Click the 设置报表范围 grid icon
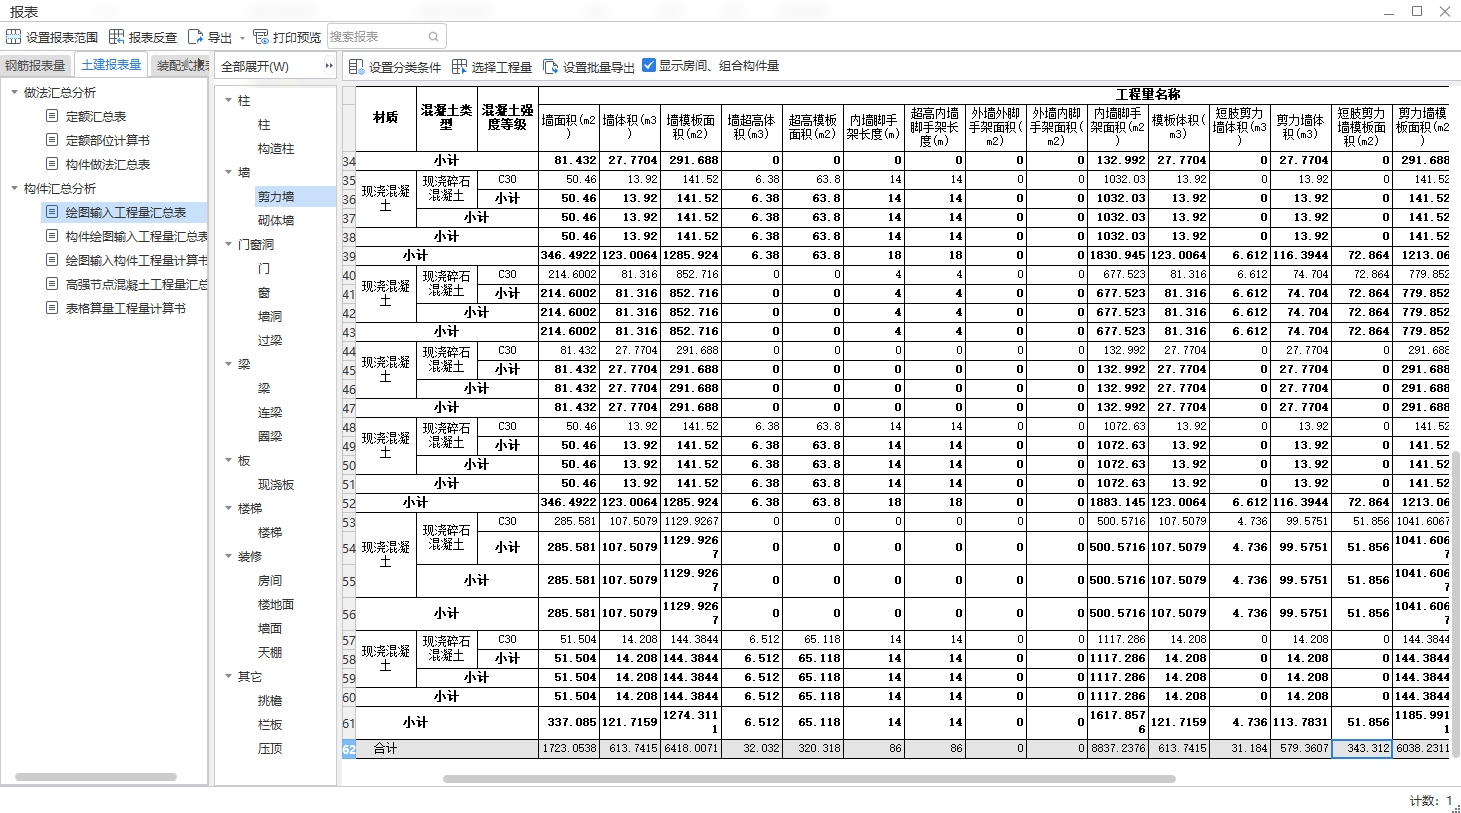 pos(13,37)
